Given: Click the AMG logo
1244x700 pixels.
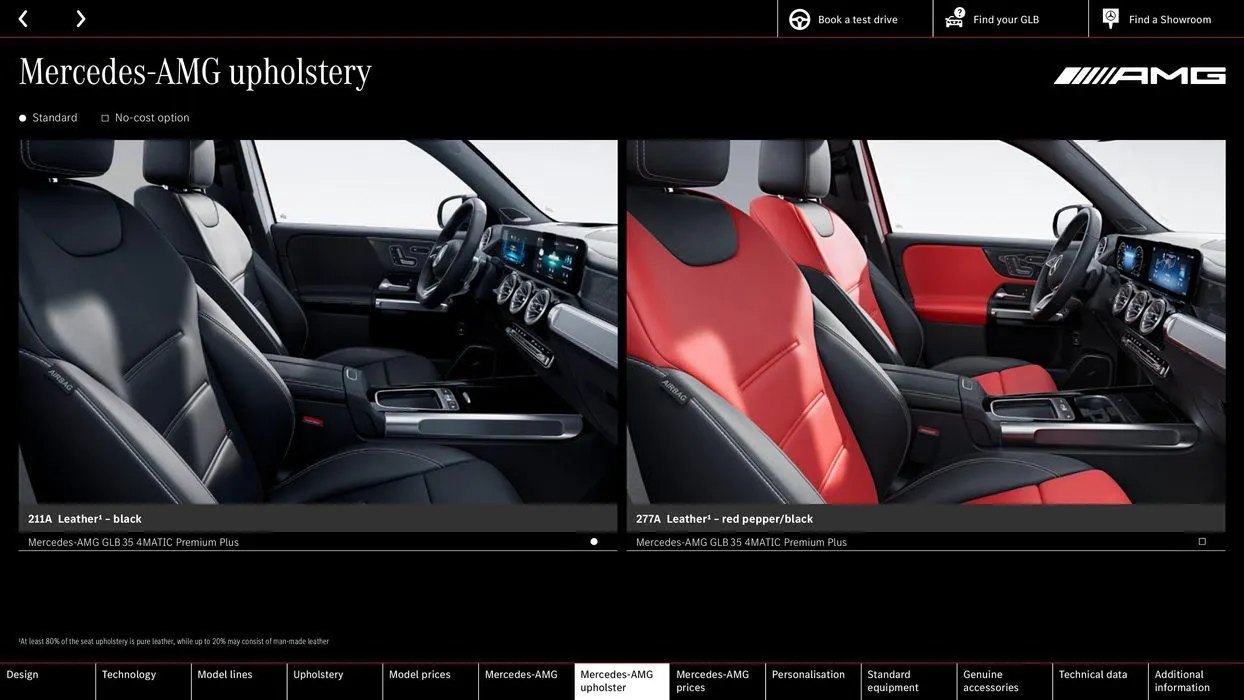Looking at the screenshot, I should point(1139,71).
